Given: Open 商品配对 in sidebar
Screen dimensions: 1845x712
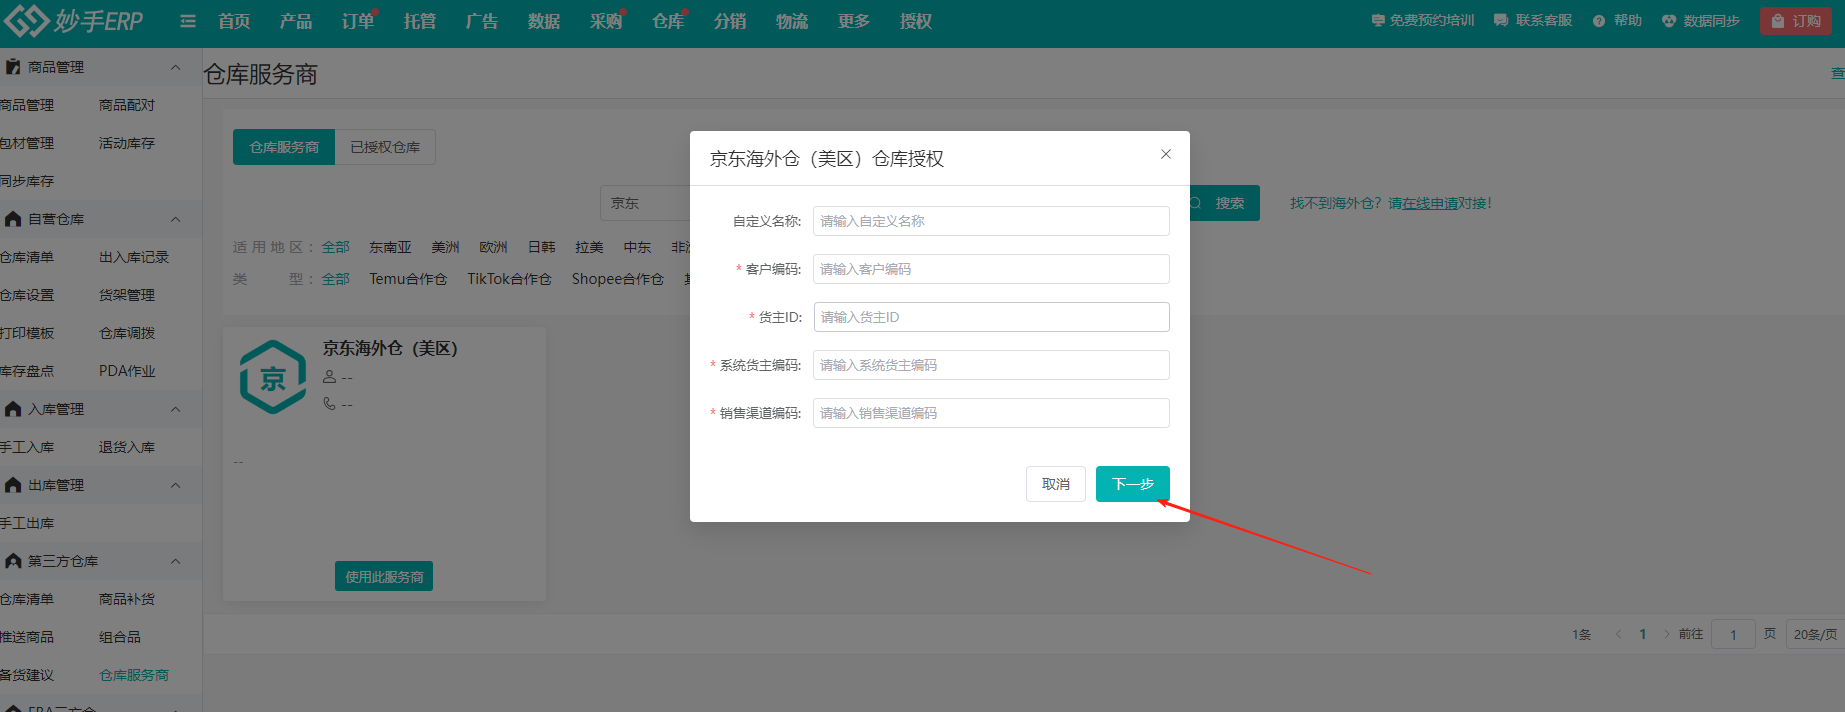Looking at the screenshot, I should point(127,105).
